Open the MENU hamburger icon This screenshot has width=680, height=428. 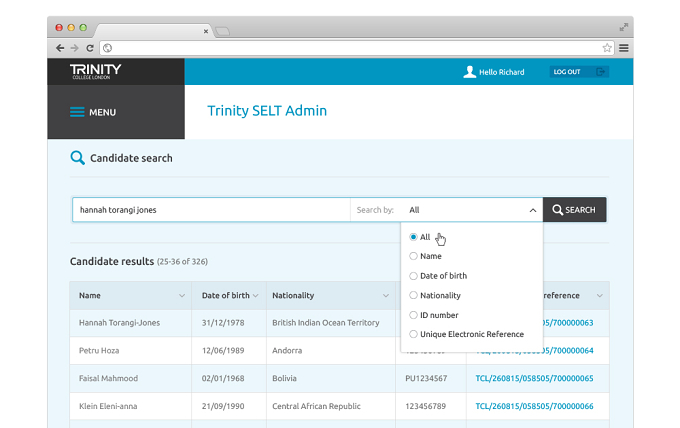pyautogui.click(x=77, y=112)
